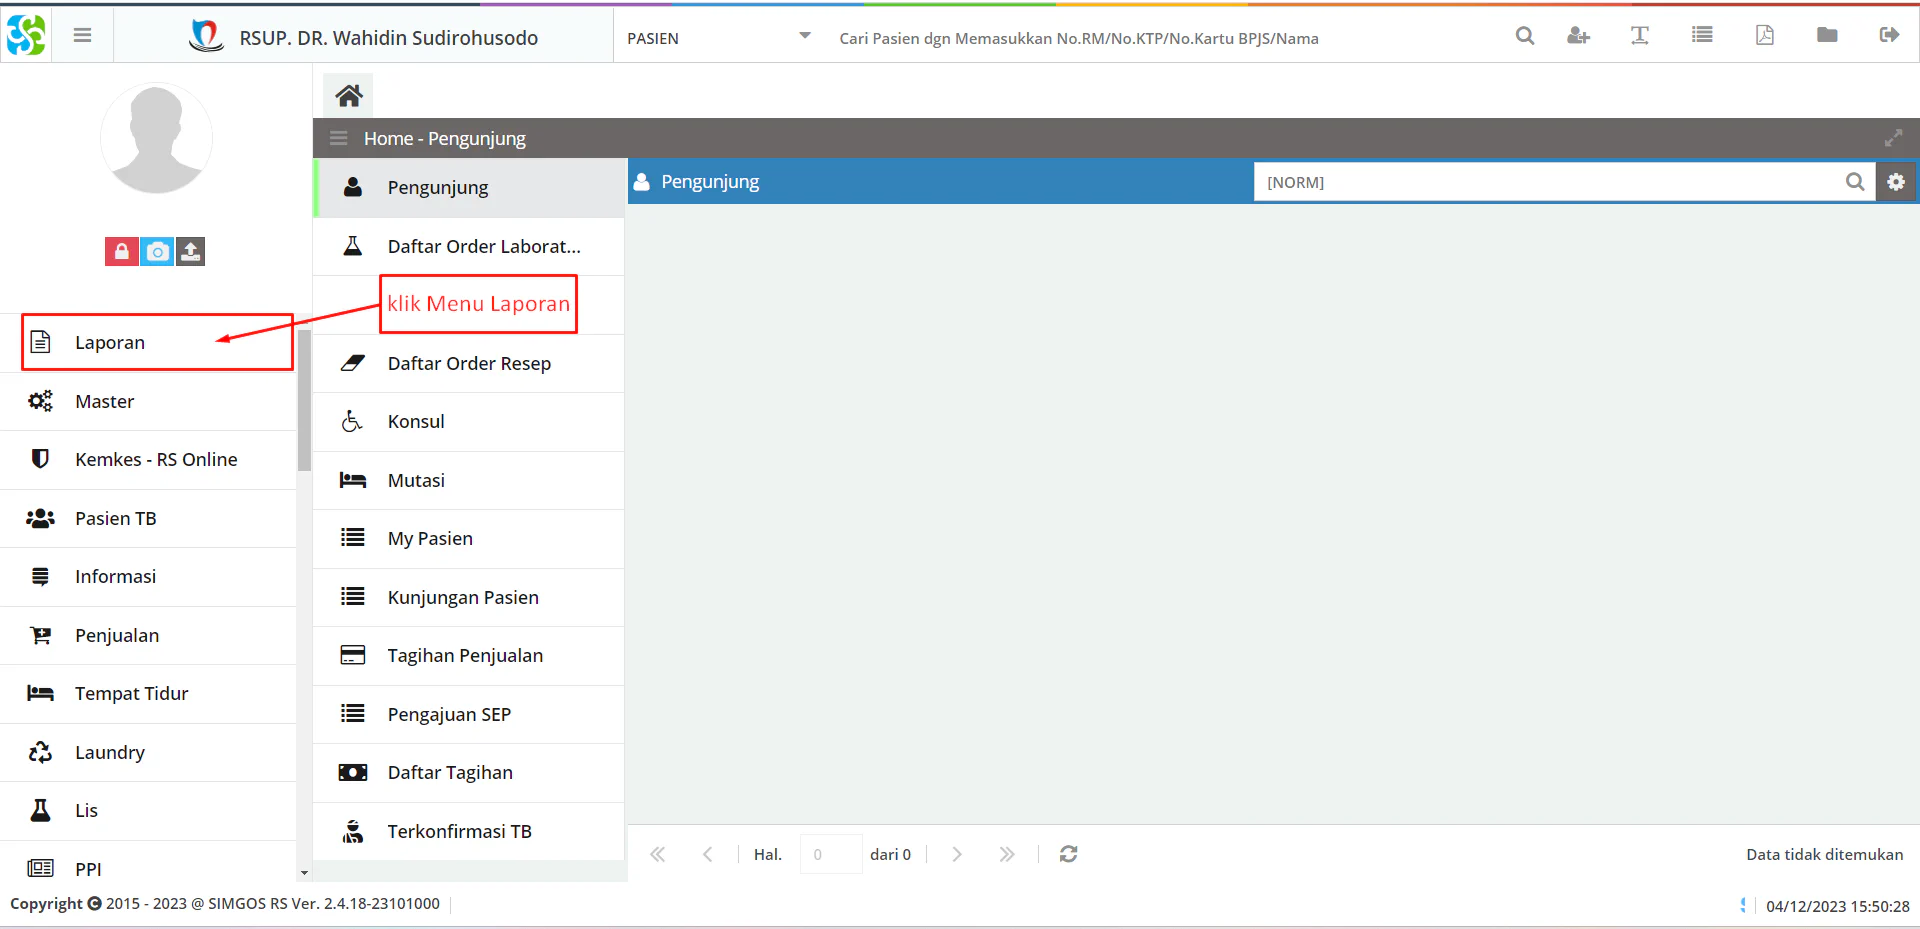Click the Home tab icon
The height and width of the screenshot is (929, 1920).
pos(348,96)
